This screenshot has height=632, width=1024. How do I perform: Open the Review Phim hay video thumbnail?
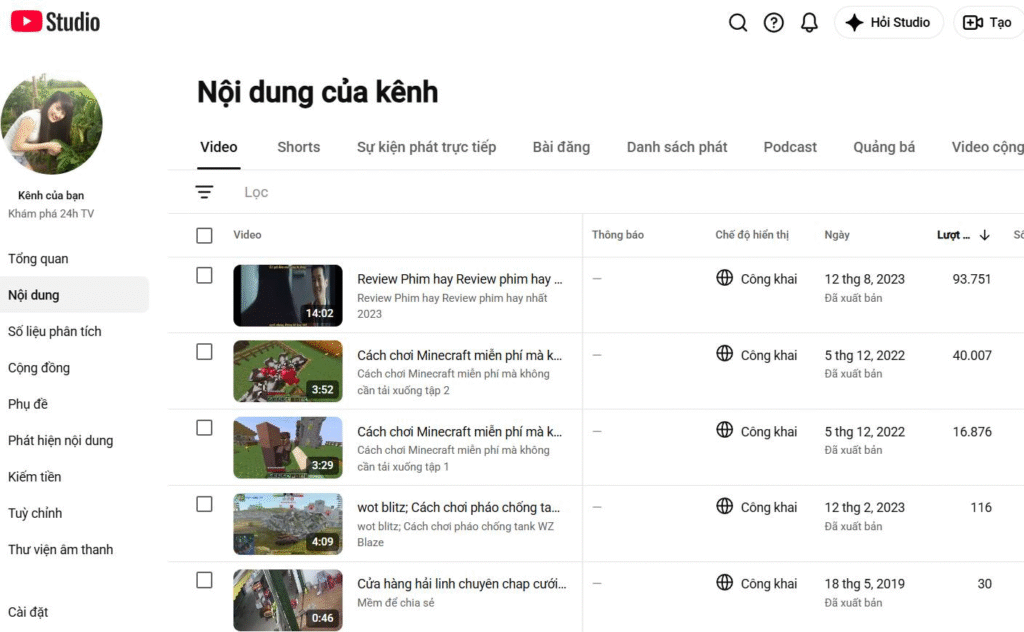[288, 295]
